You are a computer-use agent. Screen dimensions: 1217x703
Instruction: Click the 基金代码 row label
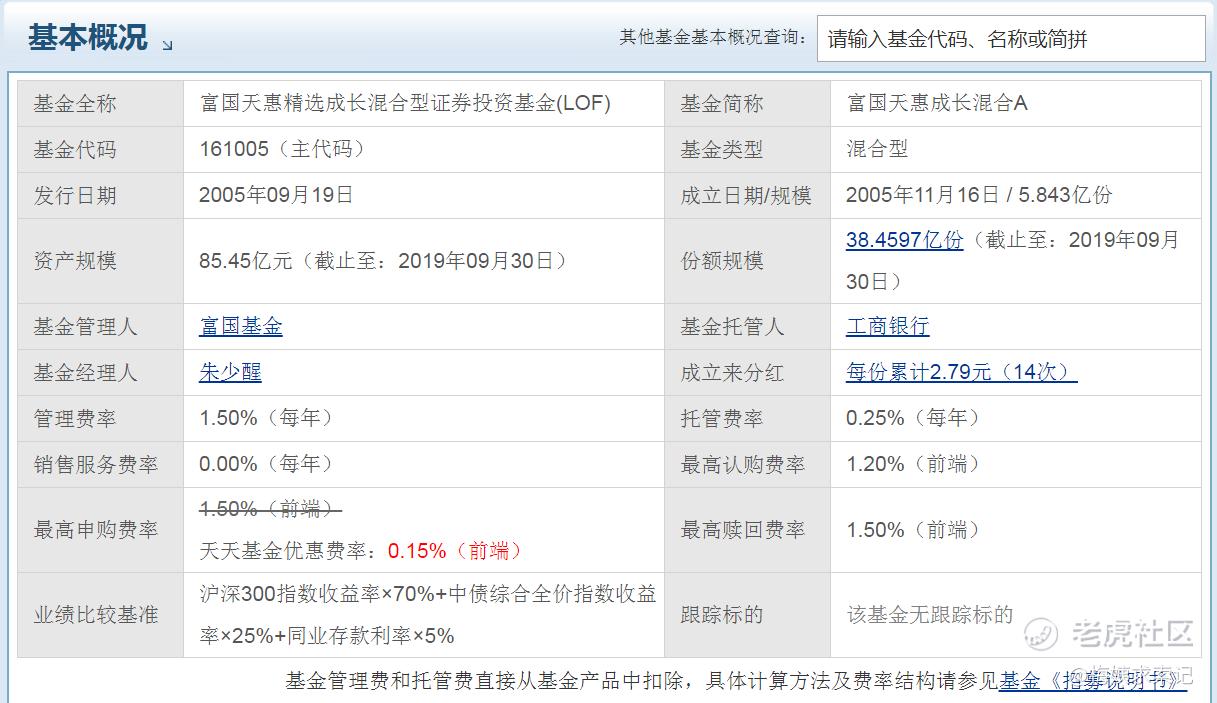(x=75, y=149)
